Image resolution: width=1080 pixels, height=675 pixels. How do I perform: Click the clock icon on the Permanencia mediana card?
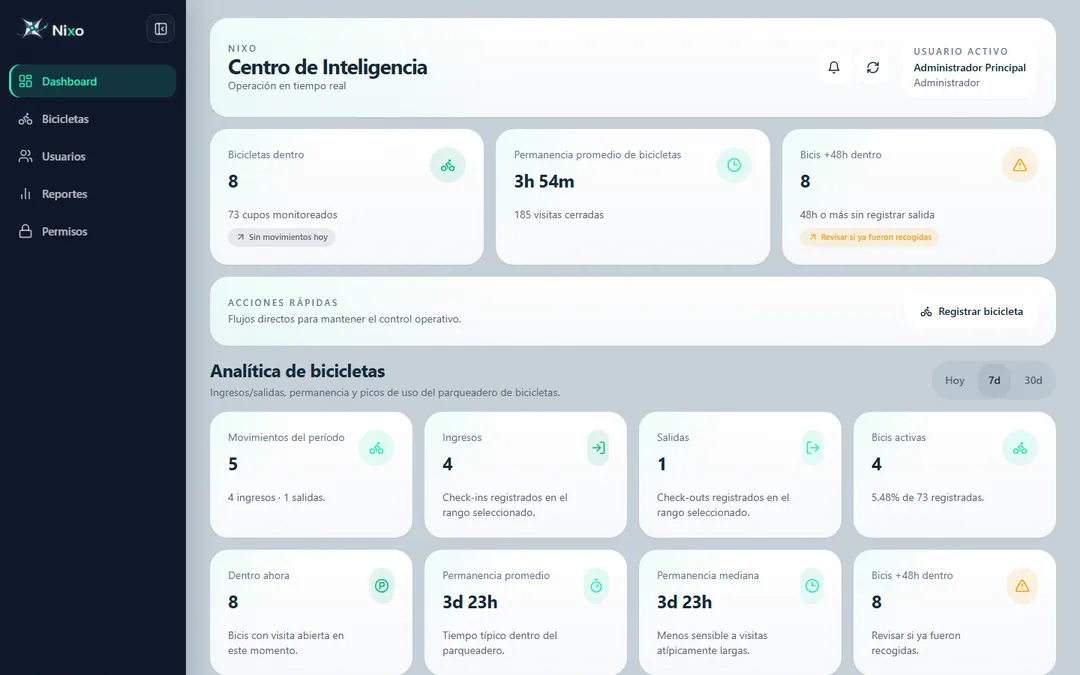pos(812,586)
